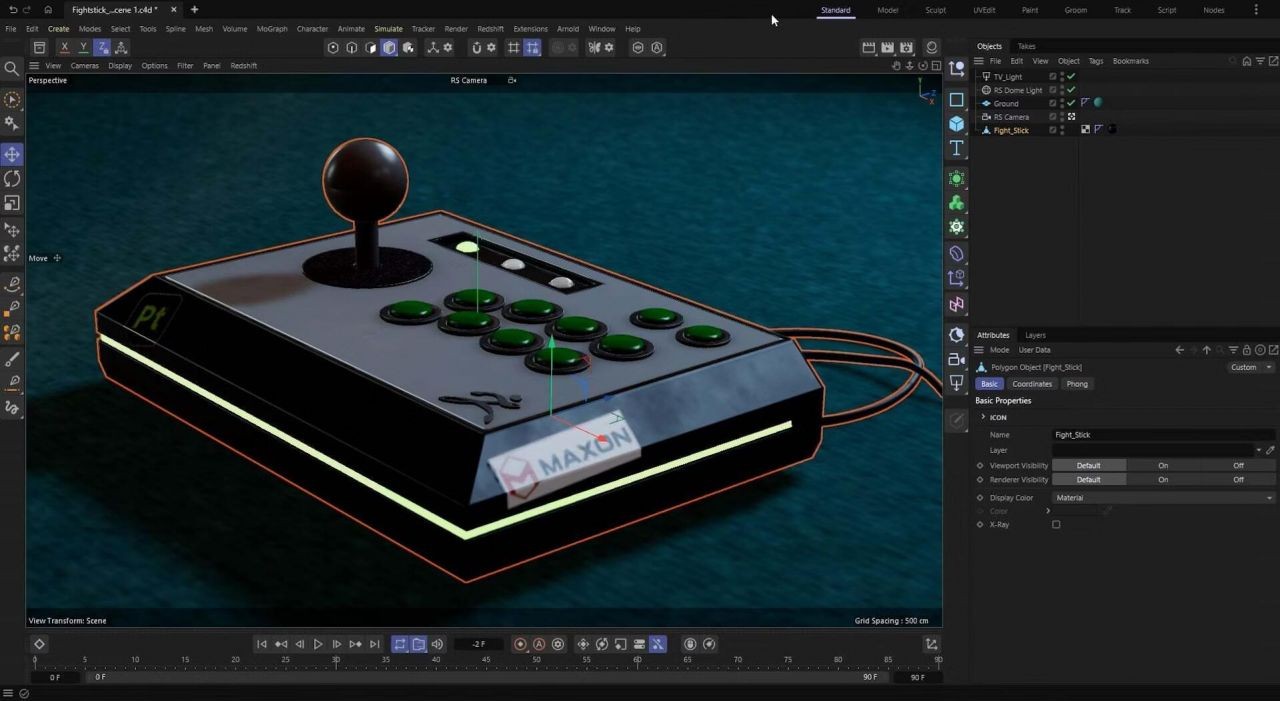
Task: Click the Record Active Objects keyframe button
Action: (x=520, y=644)
